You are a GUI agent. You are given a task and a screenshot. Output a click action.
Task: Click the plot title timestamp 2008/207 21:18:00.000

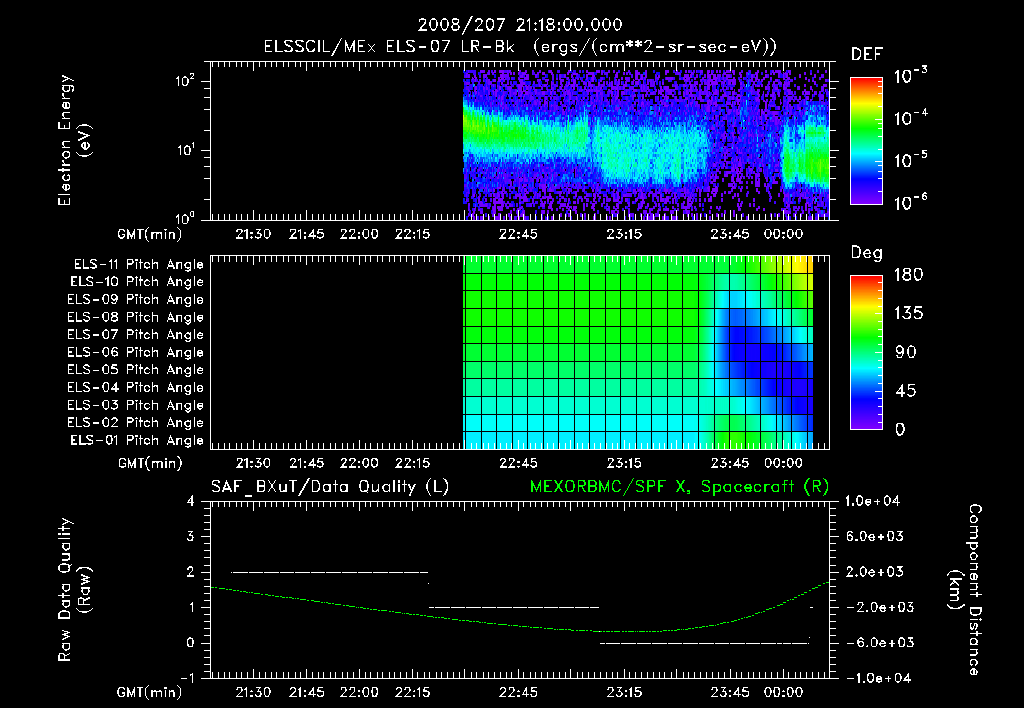pos(520,25)
